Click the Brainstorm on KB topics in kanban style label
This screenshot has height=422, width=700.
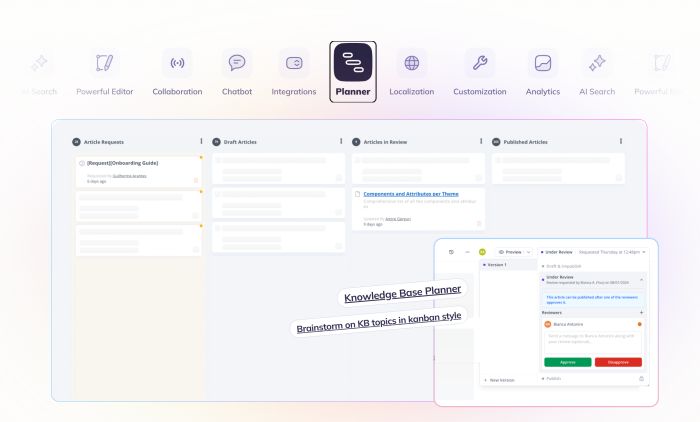[379, 322]
